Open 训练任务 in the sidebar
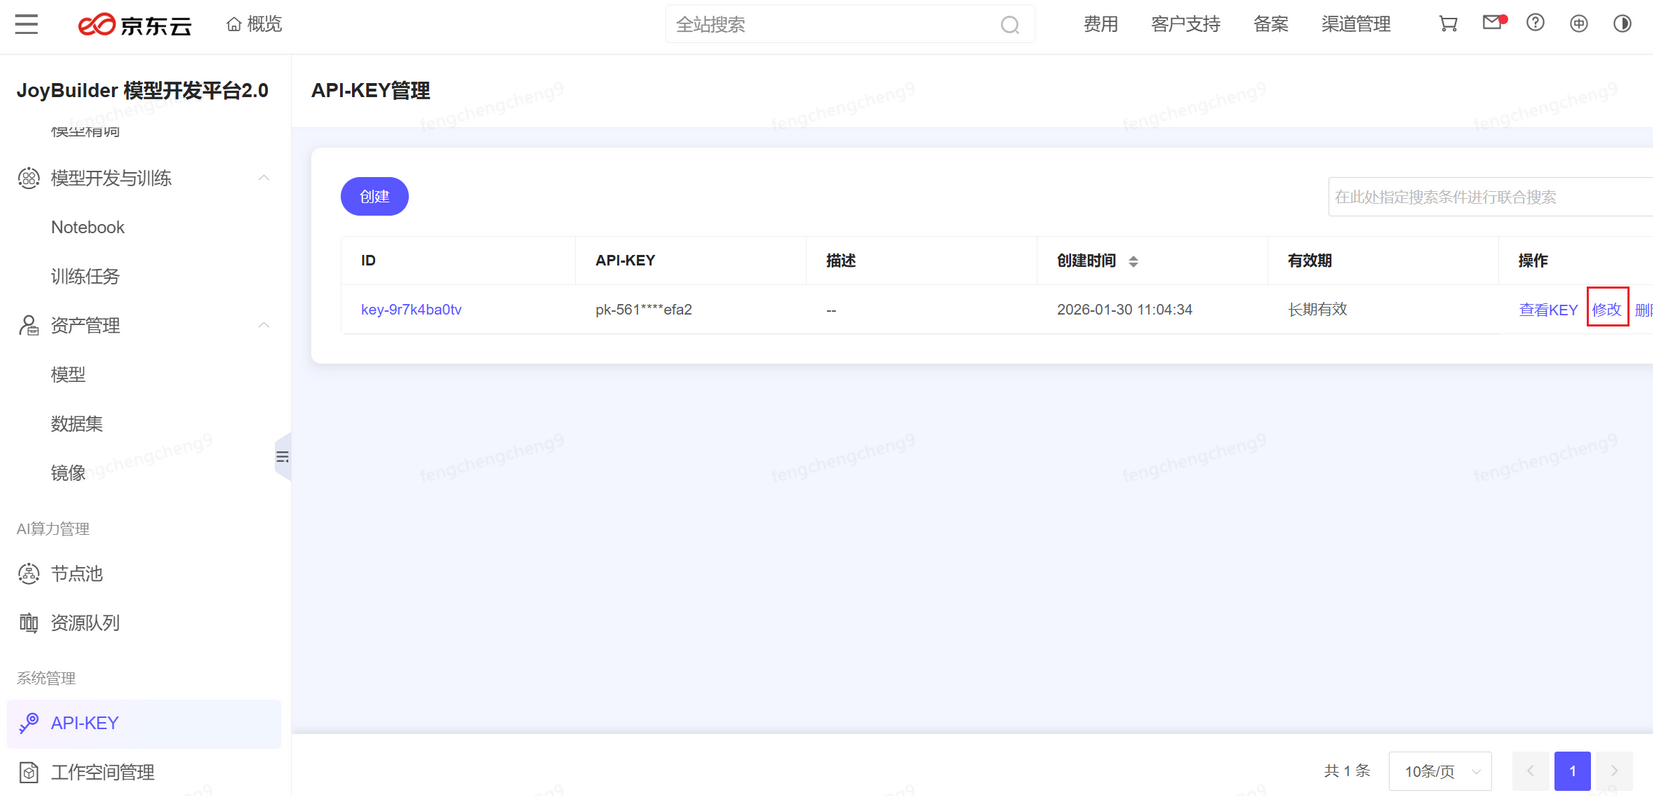Image resolution: width=1653 pixels, height=796 pixels. coord(85,276)
